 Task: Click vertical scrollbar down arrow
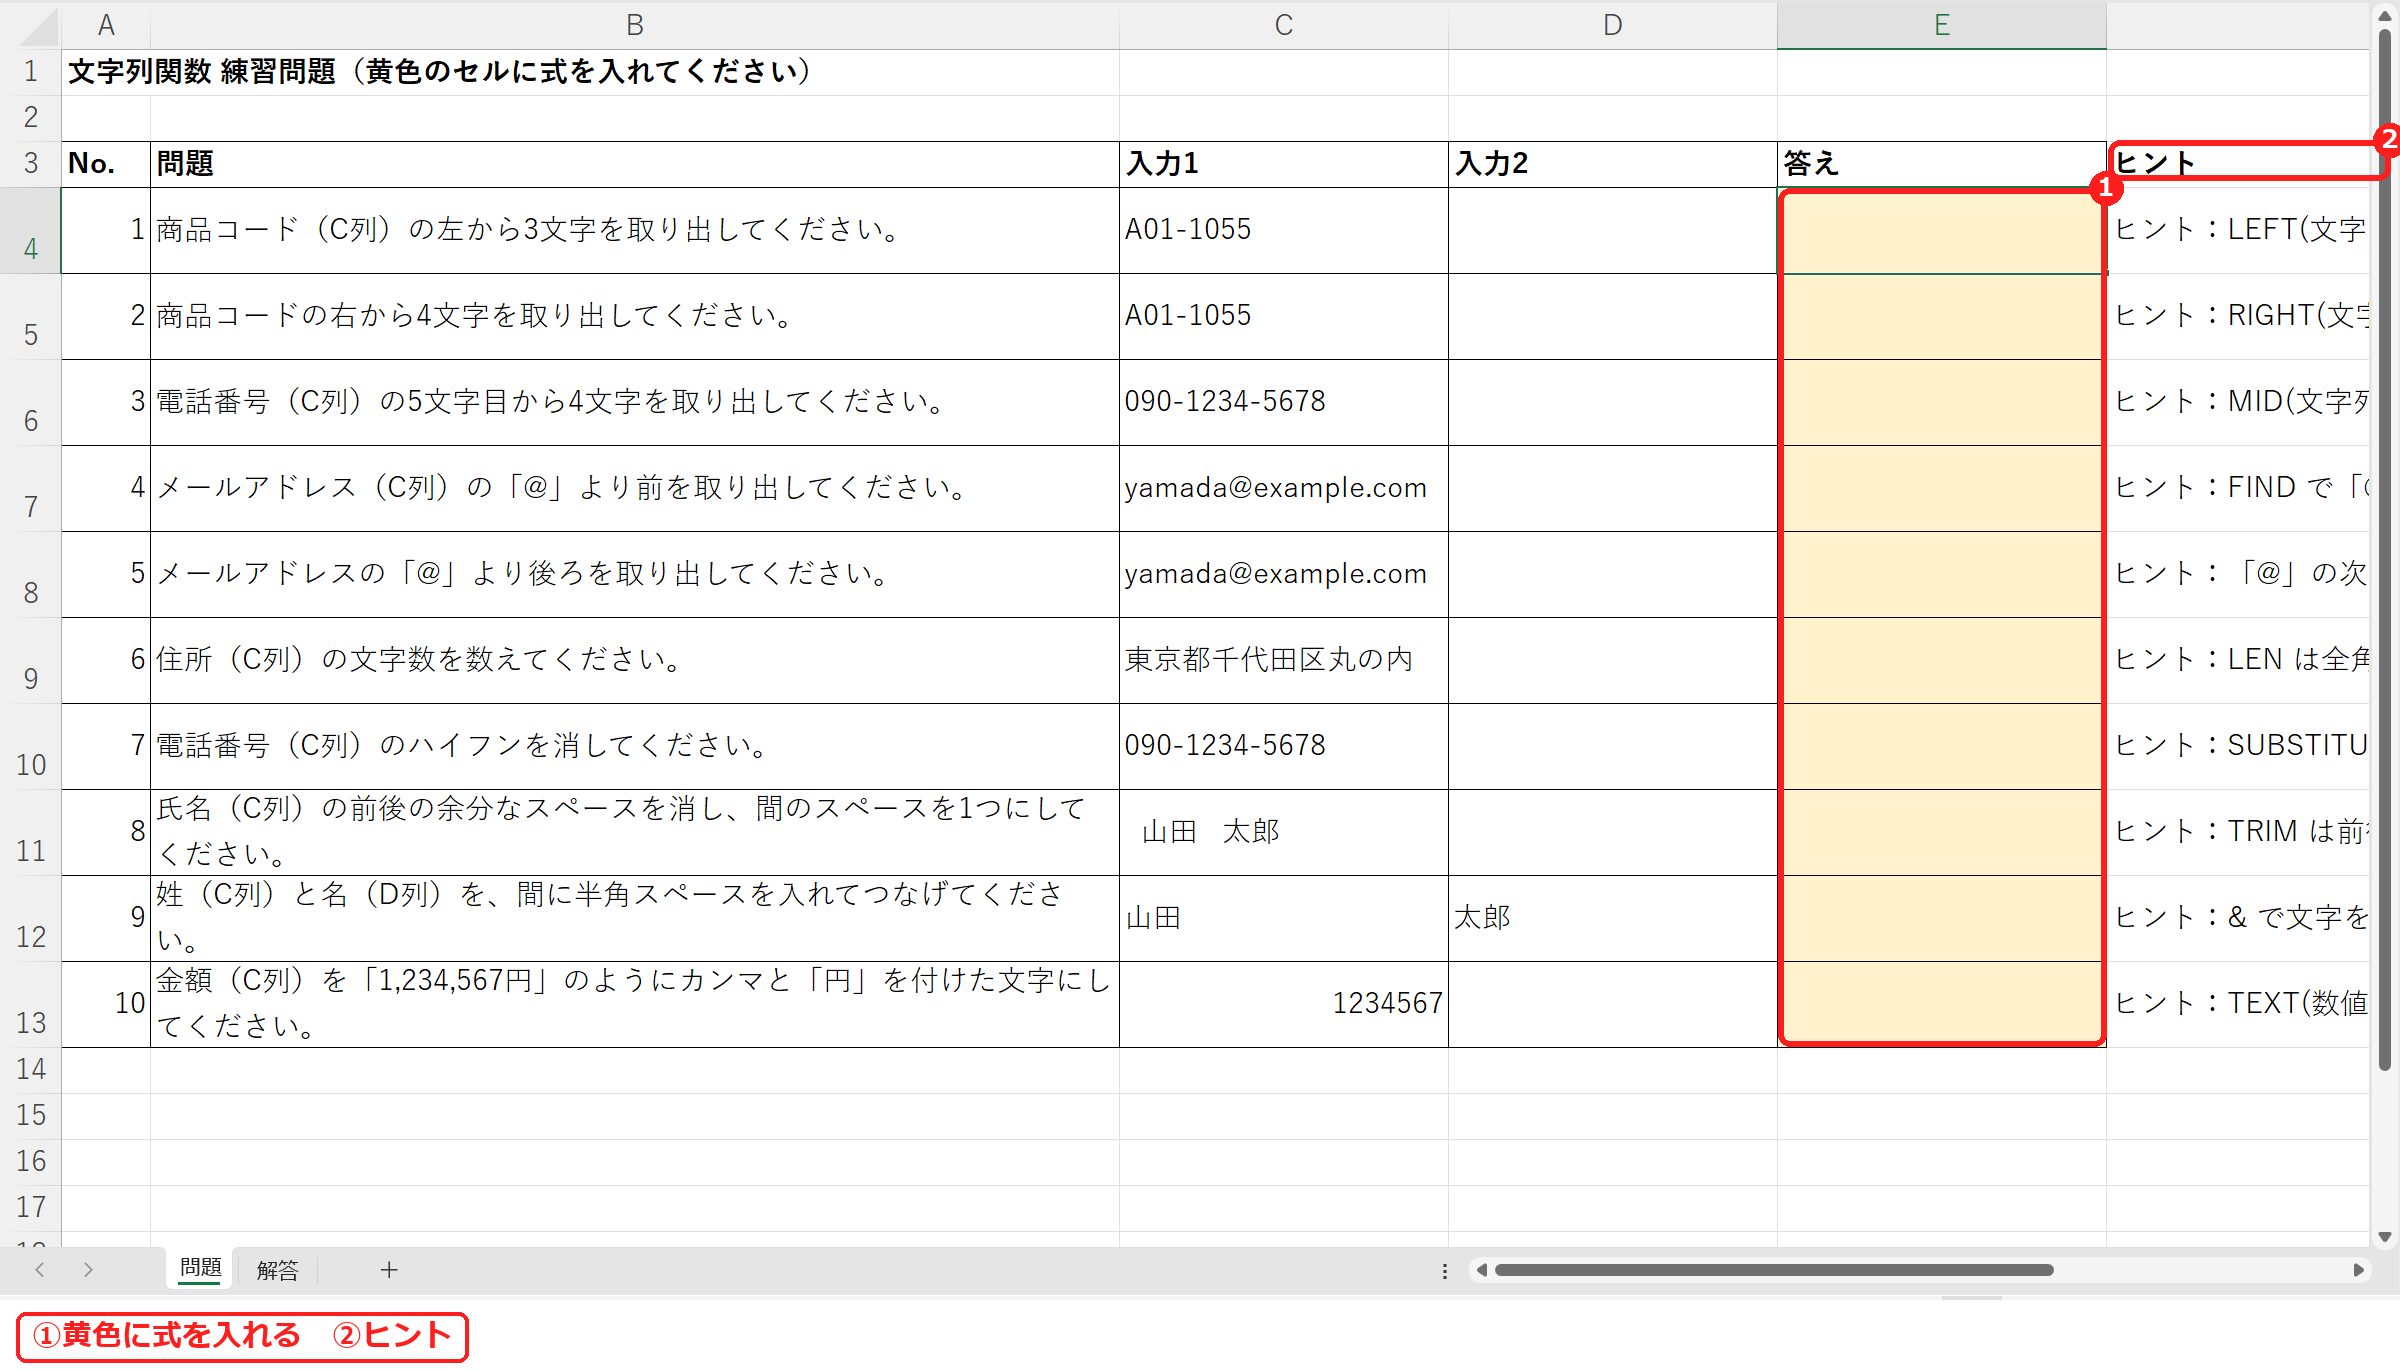click(x=2385, y=1237)
